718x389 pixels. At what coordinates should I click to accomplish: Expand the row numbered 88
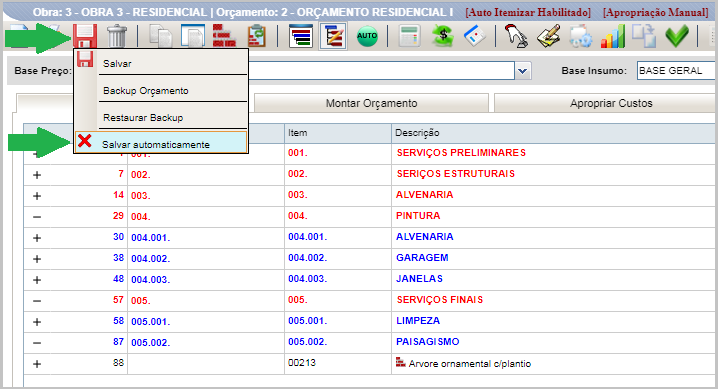37,364
